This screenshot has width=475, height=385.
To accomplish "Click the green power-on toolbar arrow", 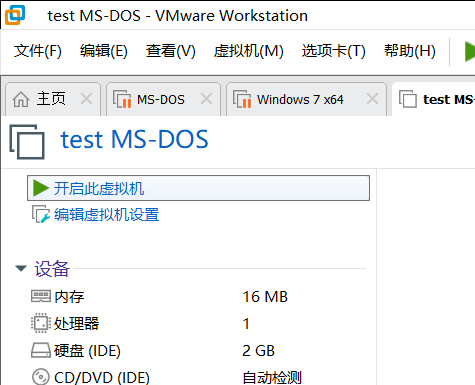I will coord(470,51).
